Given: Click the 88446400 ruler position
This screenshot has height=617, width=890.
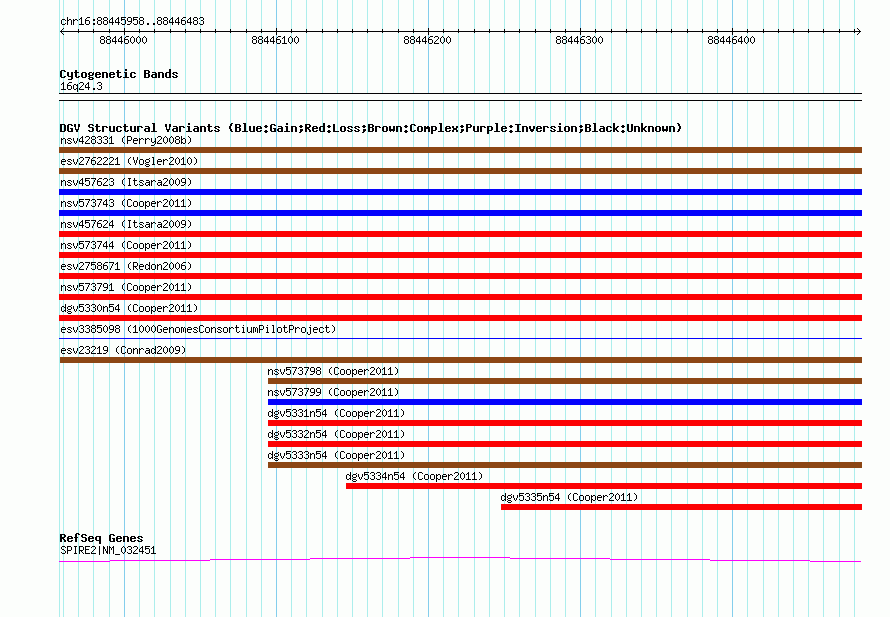Looking at the screenshot, I should point(732,40).
